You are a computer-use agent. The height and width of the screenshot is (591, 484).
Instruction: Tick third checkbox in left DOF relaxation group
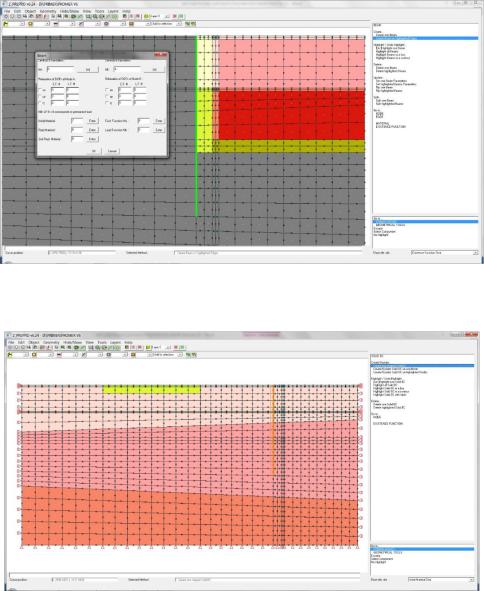click(x=40, y=103)
